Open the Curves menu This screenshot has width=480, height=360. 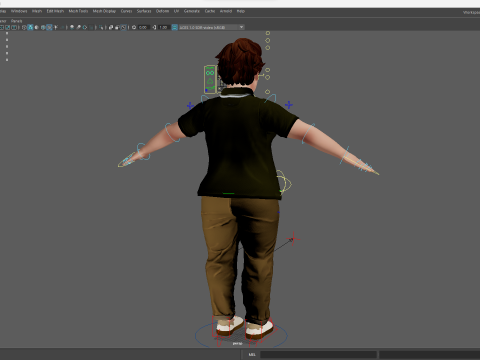(126, 11)
